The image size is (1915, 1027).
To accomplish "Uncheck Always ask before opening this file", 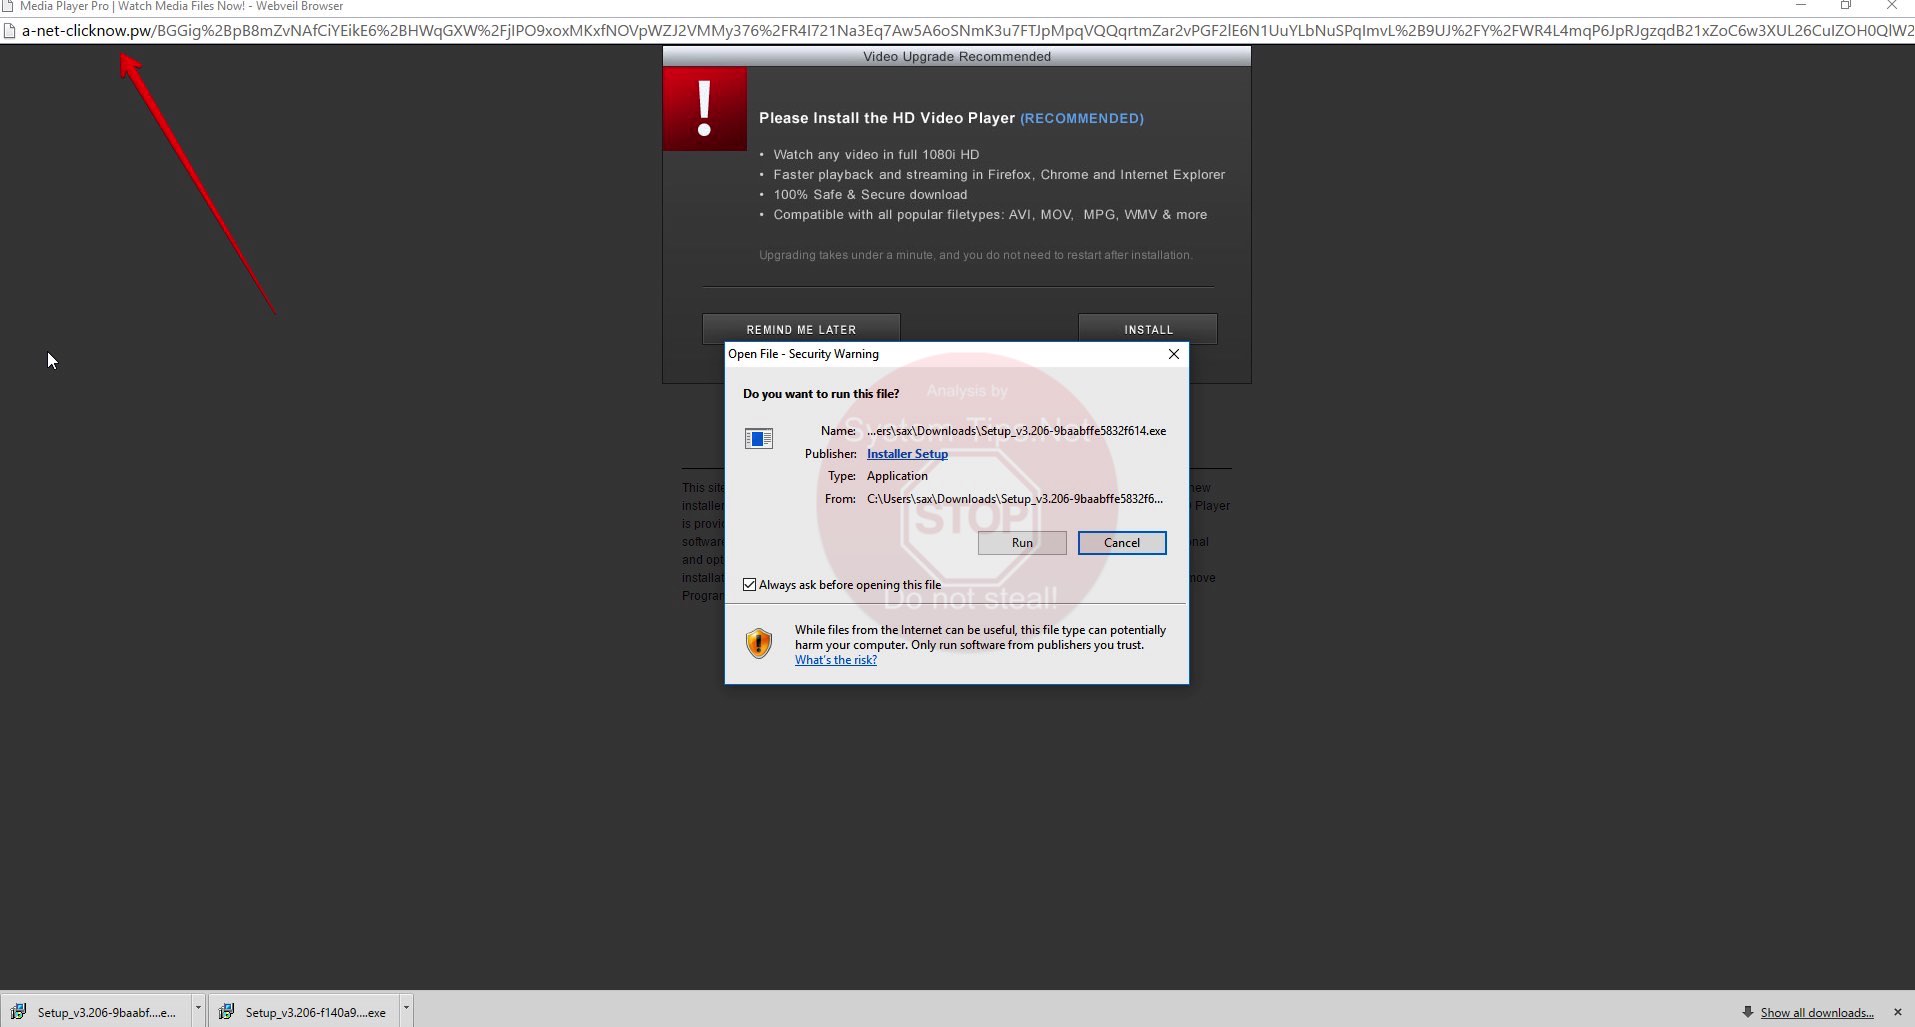I will pos(750,585).
